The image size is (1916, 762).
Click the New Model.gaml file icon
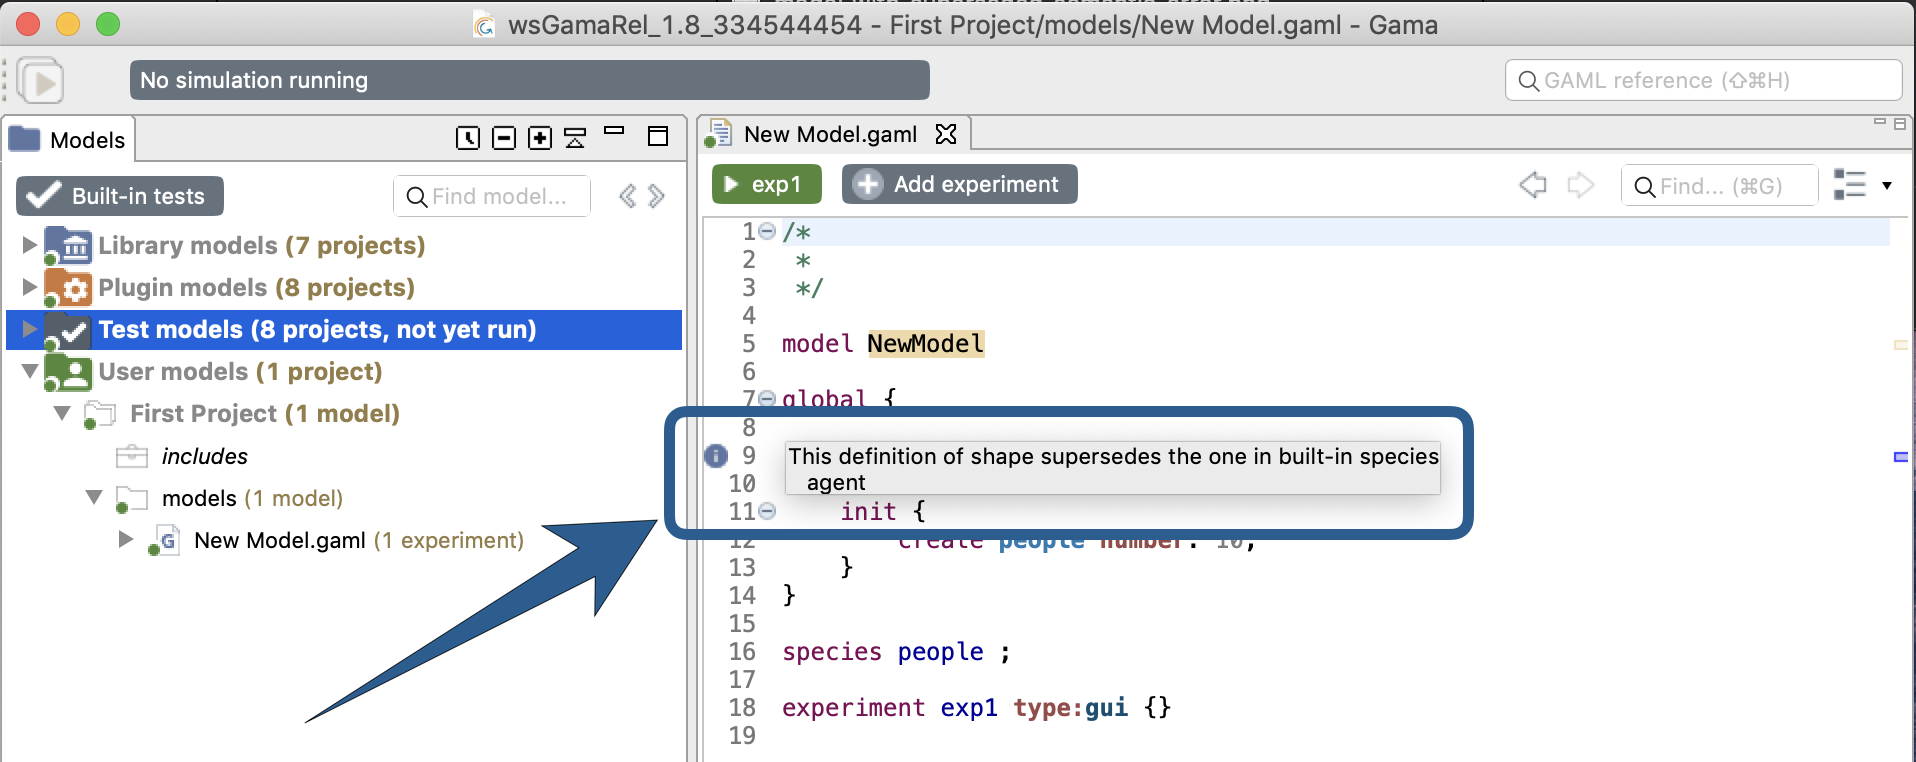pyautogui.click(x=165, y=541)
